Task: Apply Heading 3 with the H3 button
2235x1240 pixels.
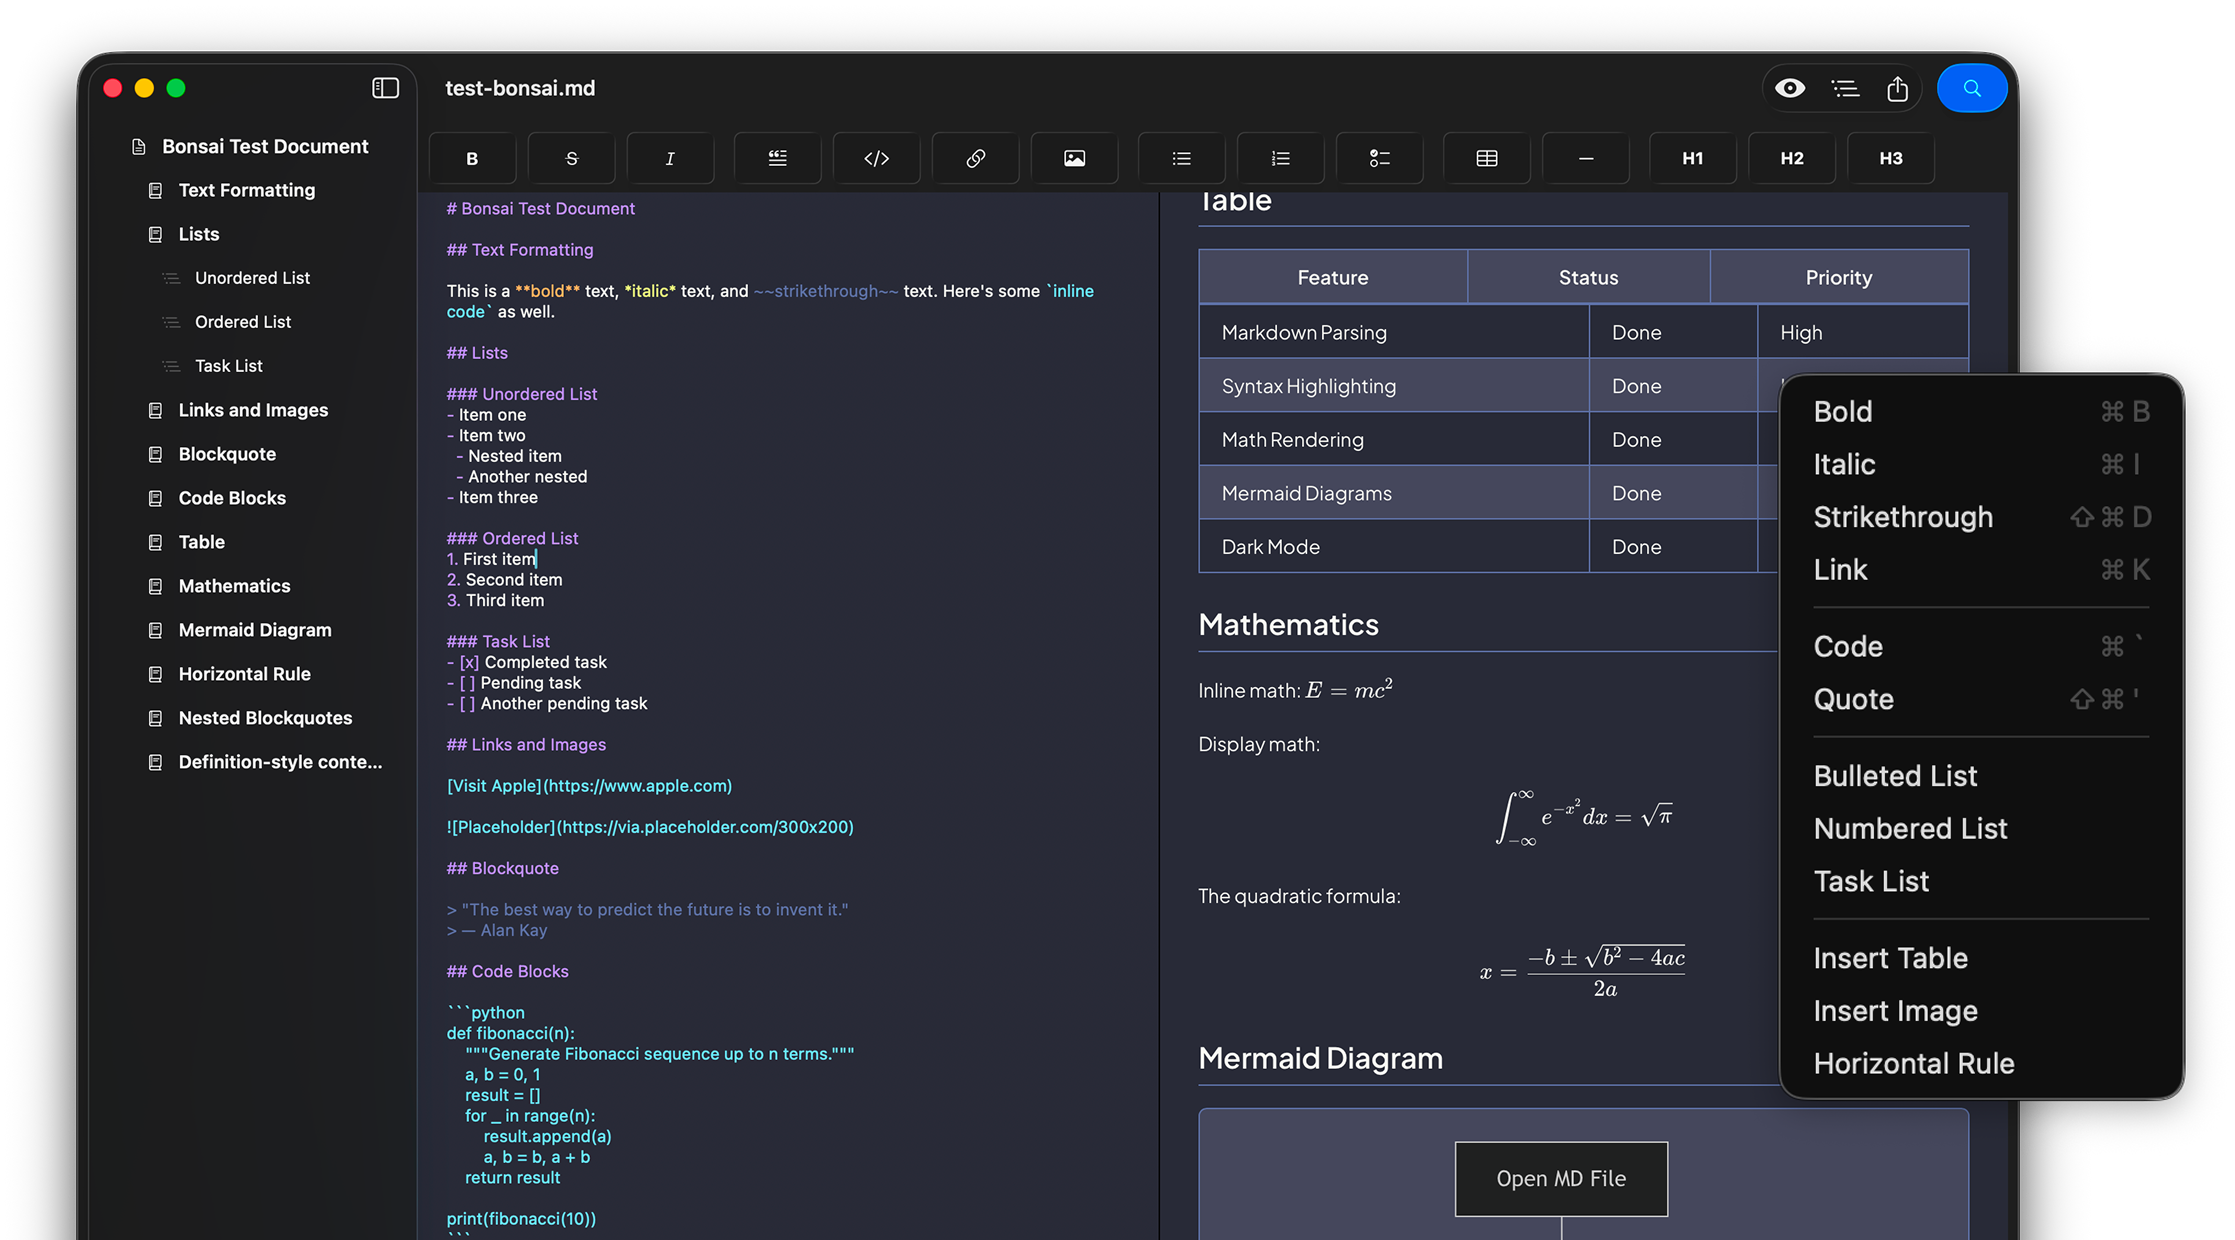Action: click(x=1891, y=158)
